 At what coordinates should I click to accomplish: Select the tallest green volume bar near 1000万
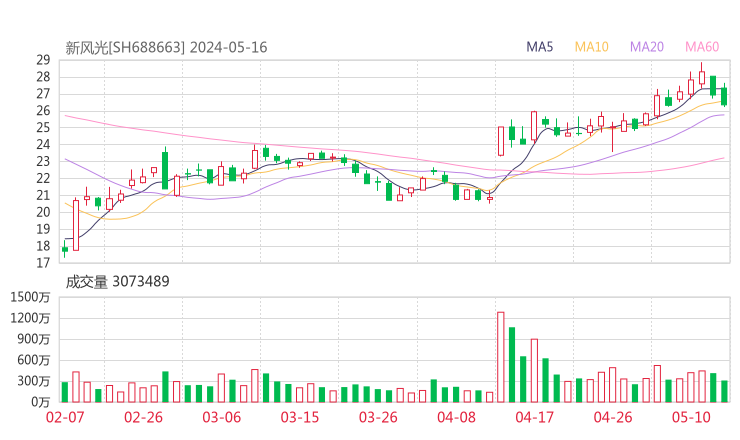tap(512, 365)
